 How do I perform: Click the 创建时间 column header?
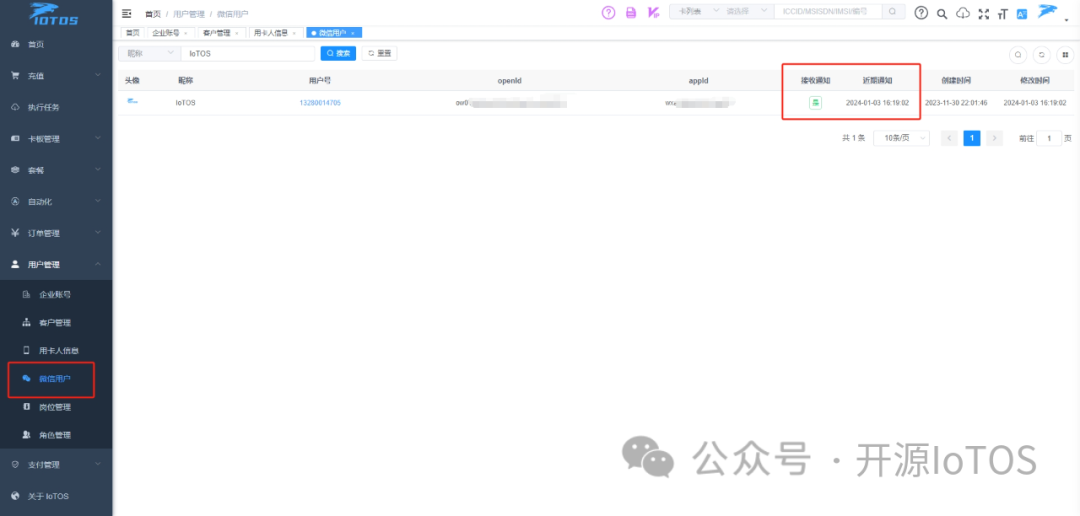(x=956, y=81)
